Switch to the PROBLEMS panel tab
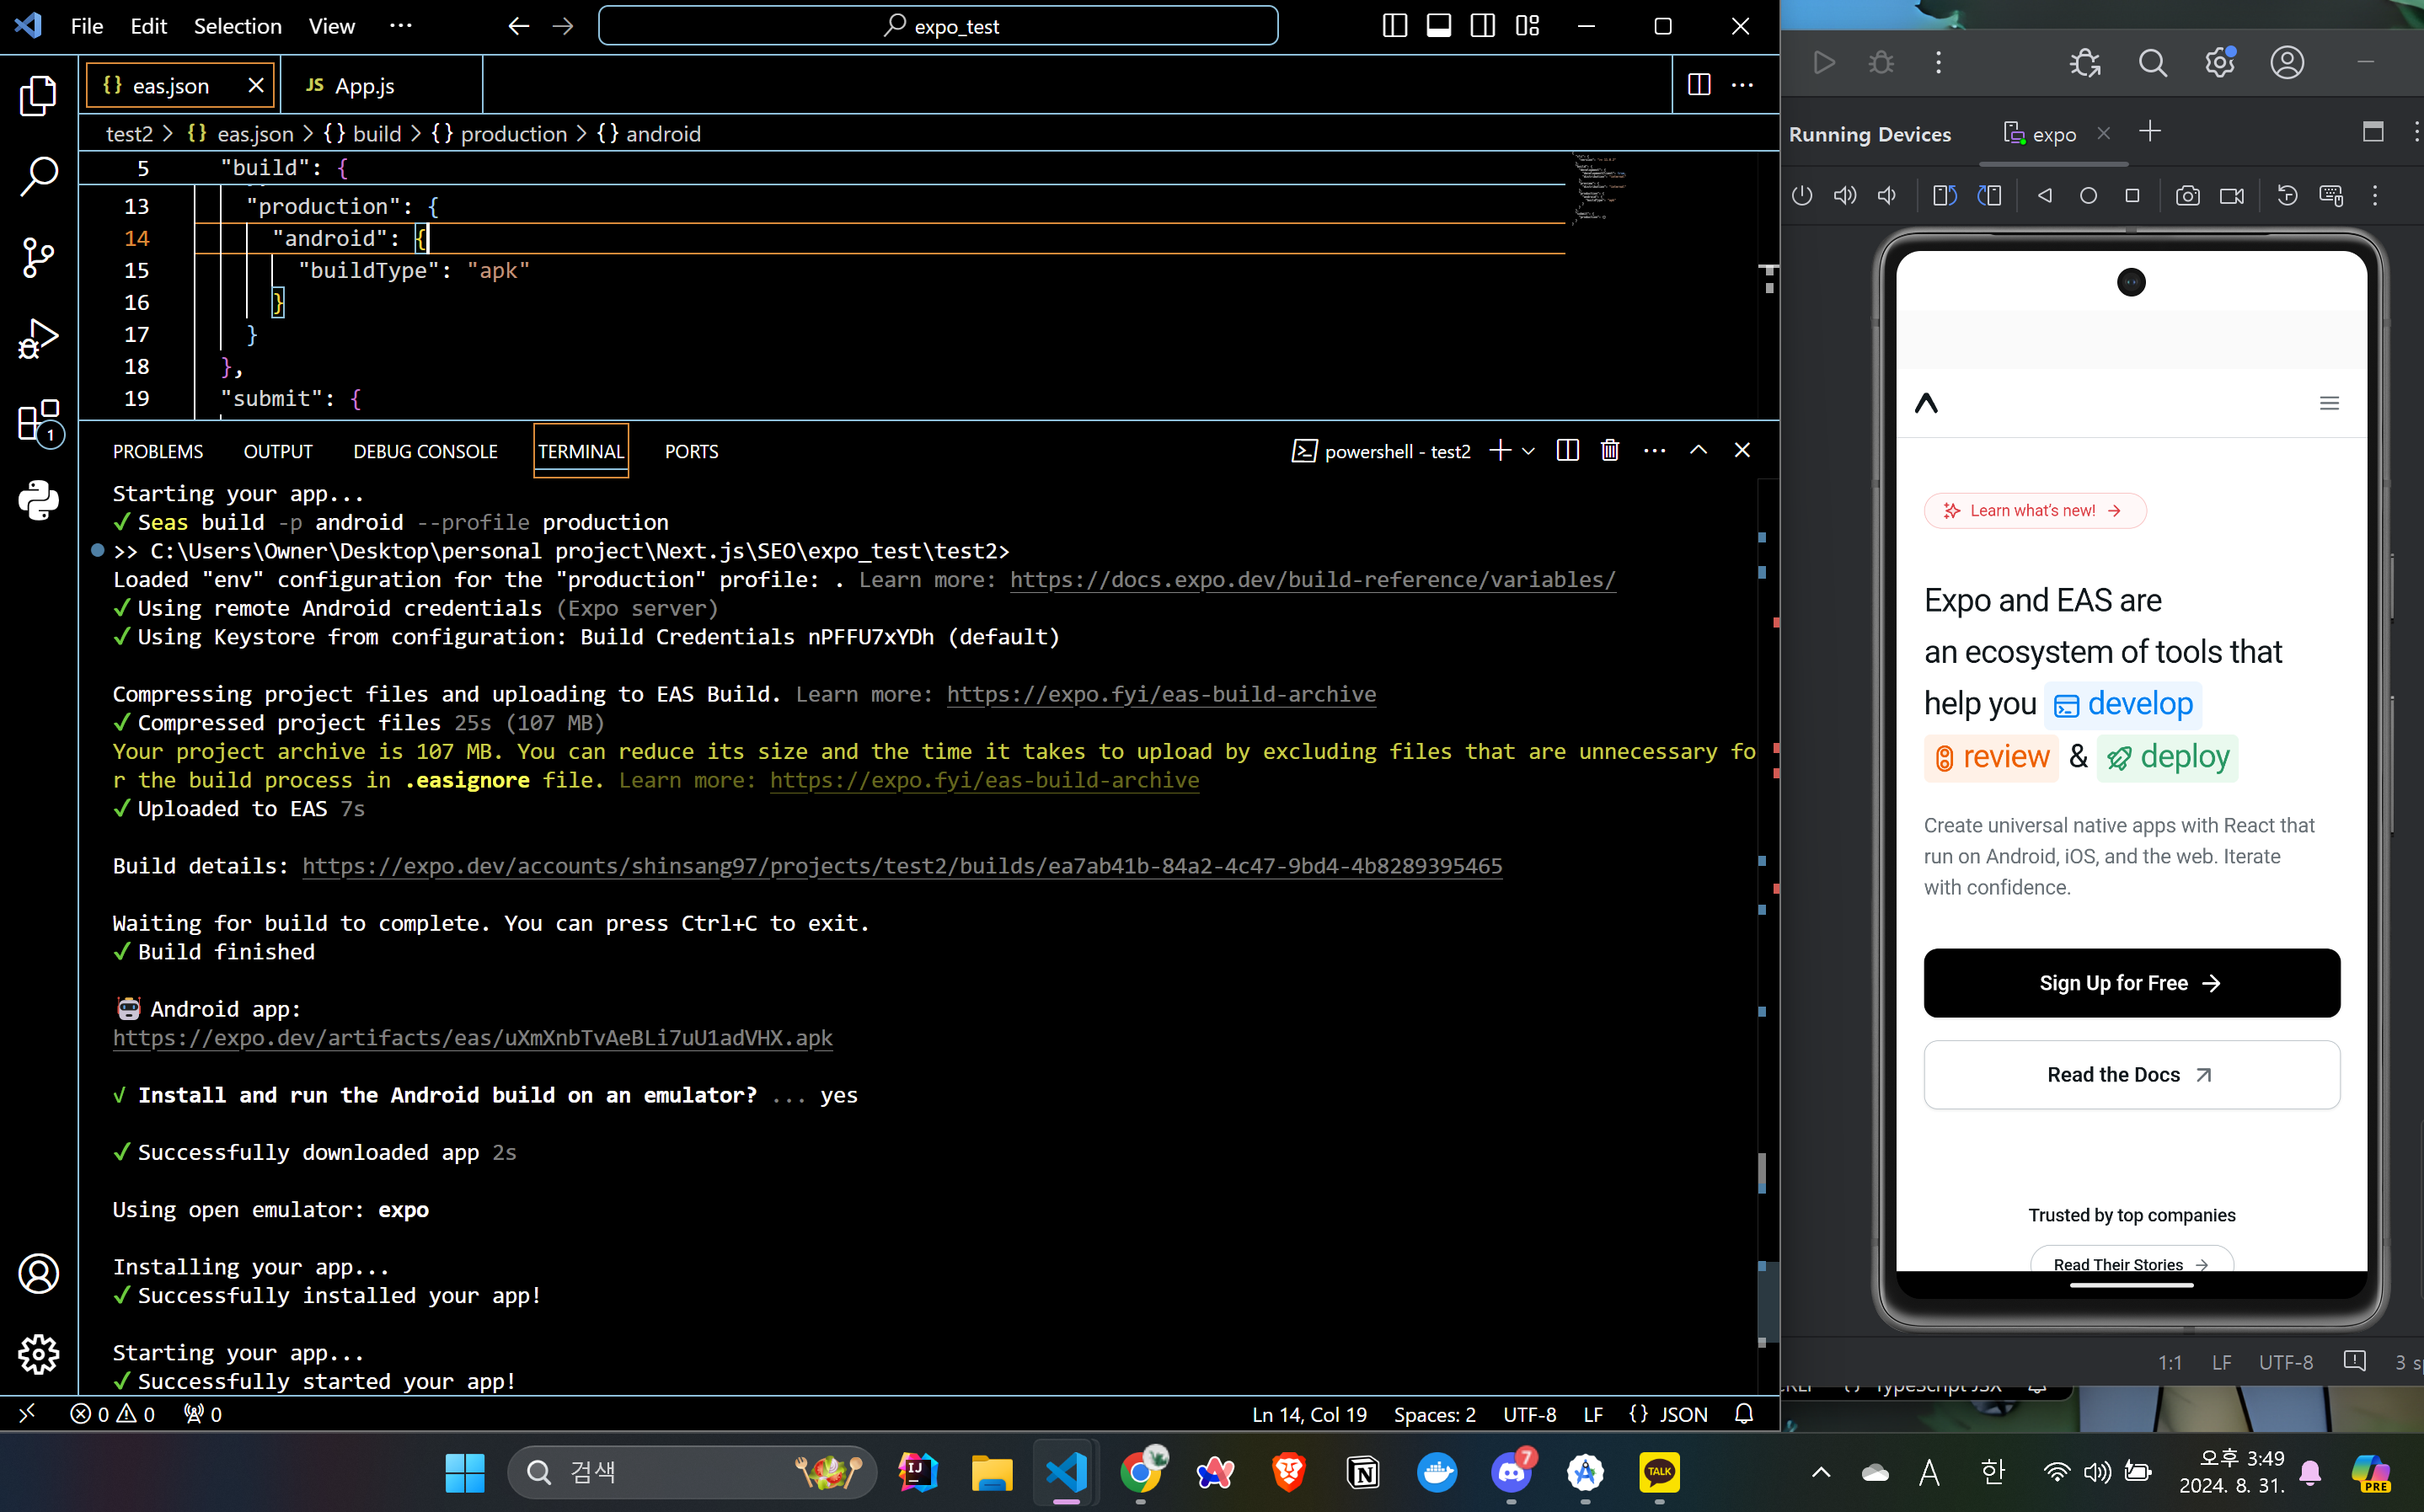 (x=158, y=452)
